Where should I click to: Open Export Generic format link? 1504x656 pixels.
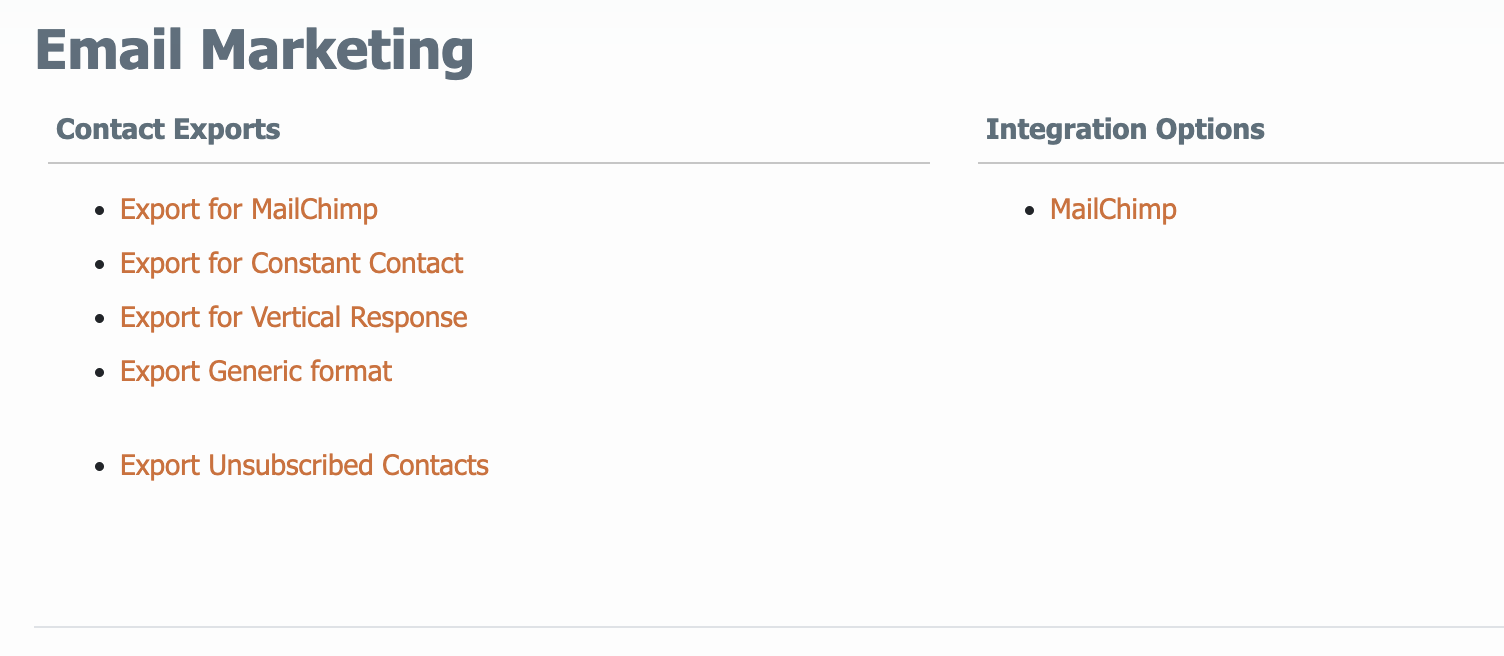click(x=256, y=371)
